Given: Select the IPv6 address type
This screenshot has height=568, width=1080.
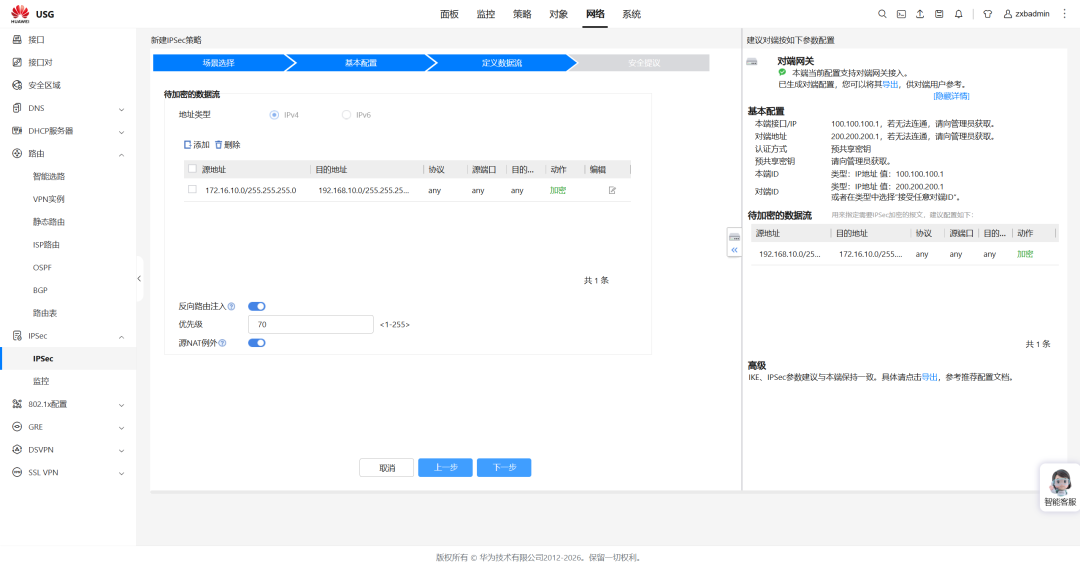Looking at the screenshot, I should pyautogui.click(x=346, y=115).
